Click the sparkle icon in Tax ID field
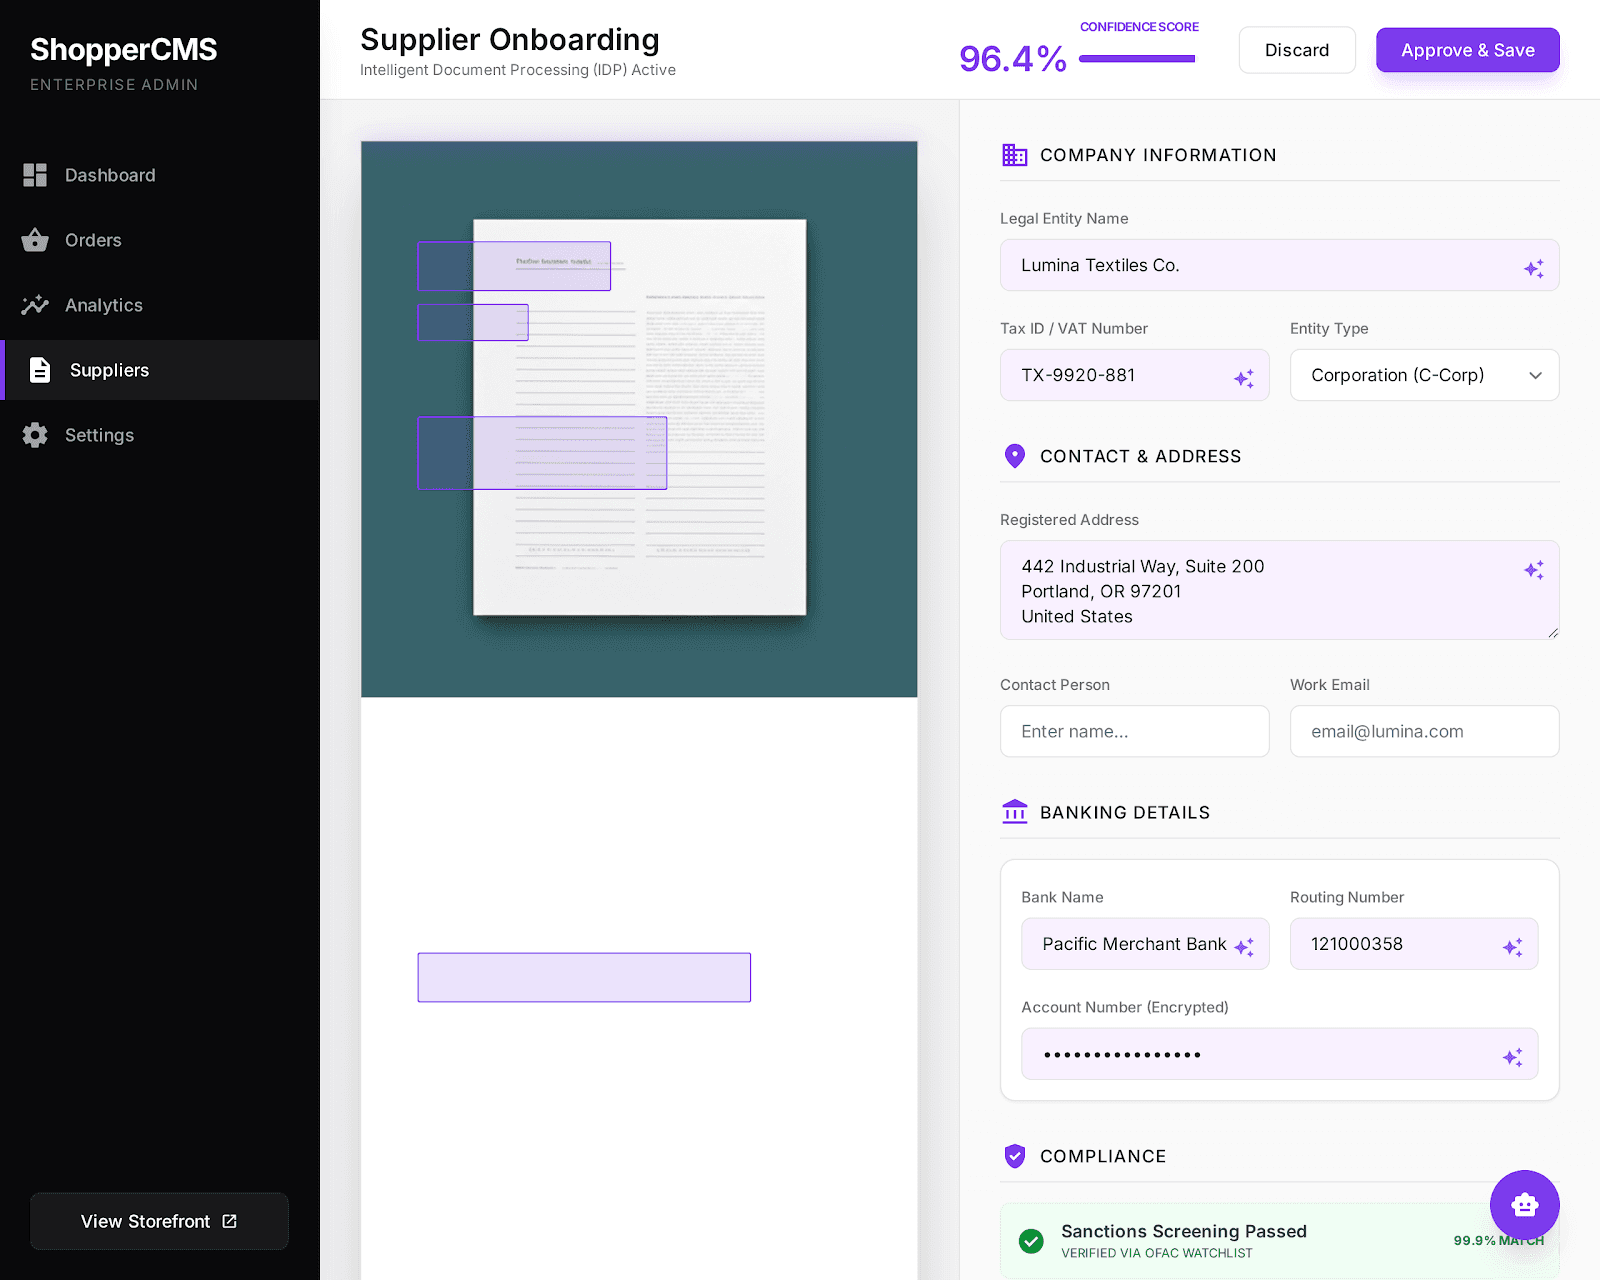Image resolution: width=1600 pixels, height=1280 pixels. pos(1243,378)
